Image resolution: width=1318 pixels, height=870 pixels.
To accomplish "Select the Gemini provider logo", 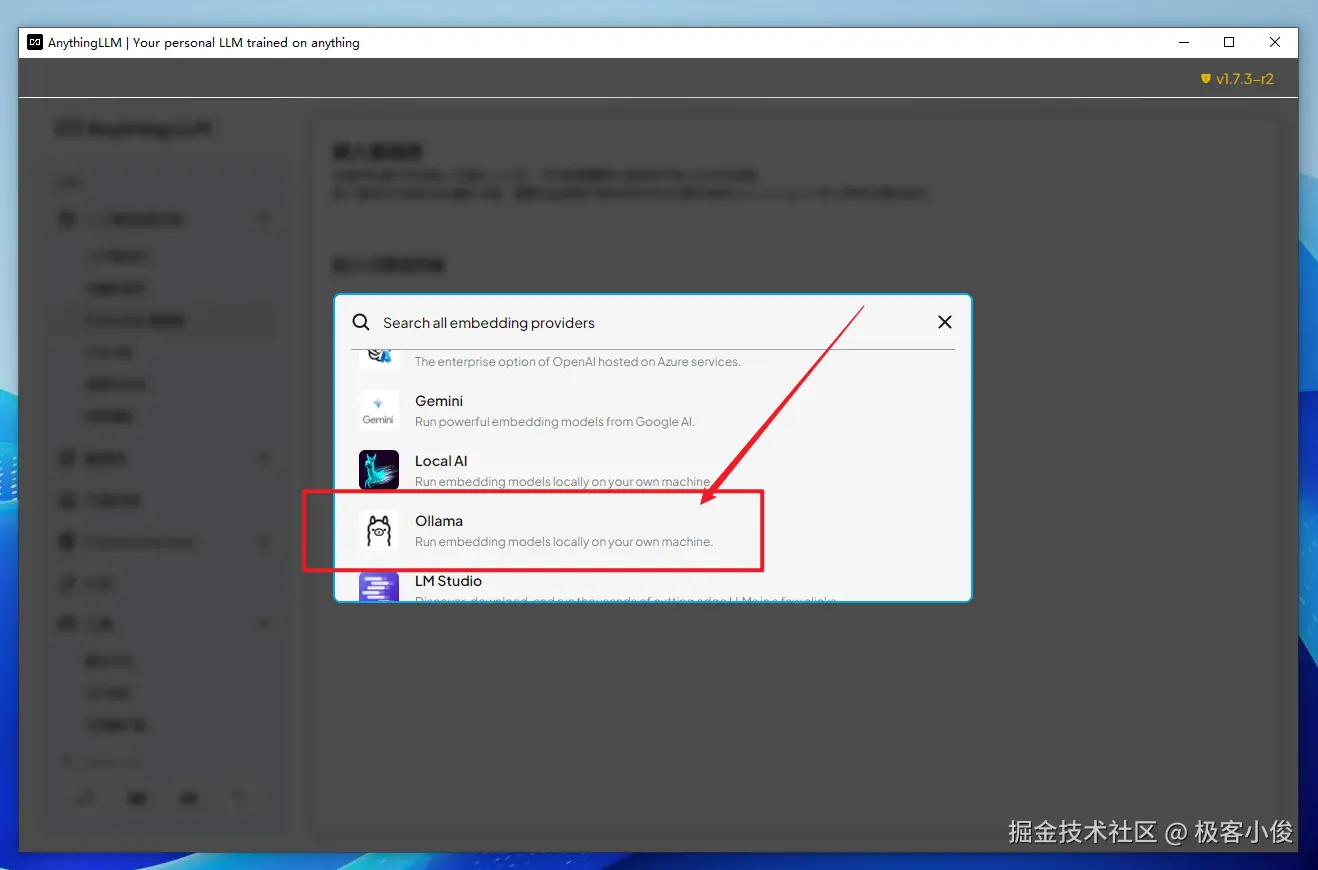I will point(378,410).
